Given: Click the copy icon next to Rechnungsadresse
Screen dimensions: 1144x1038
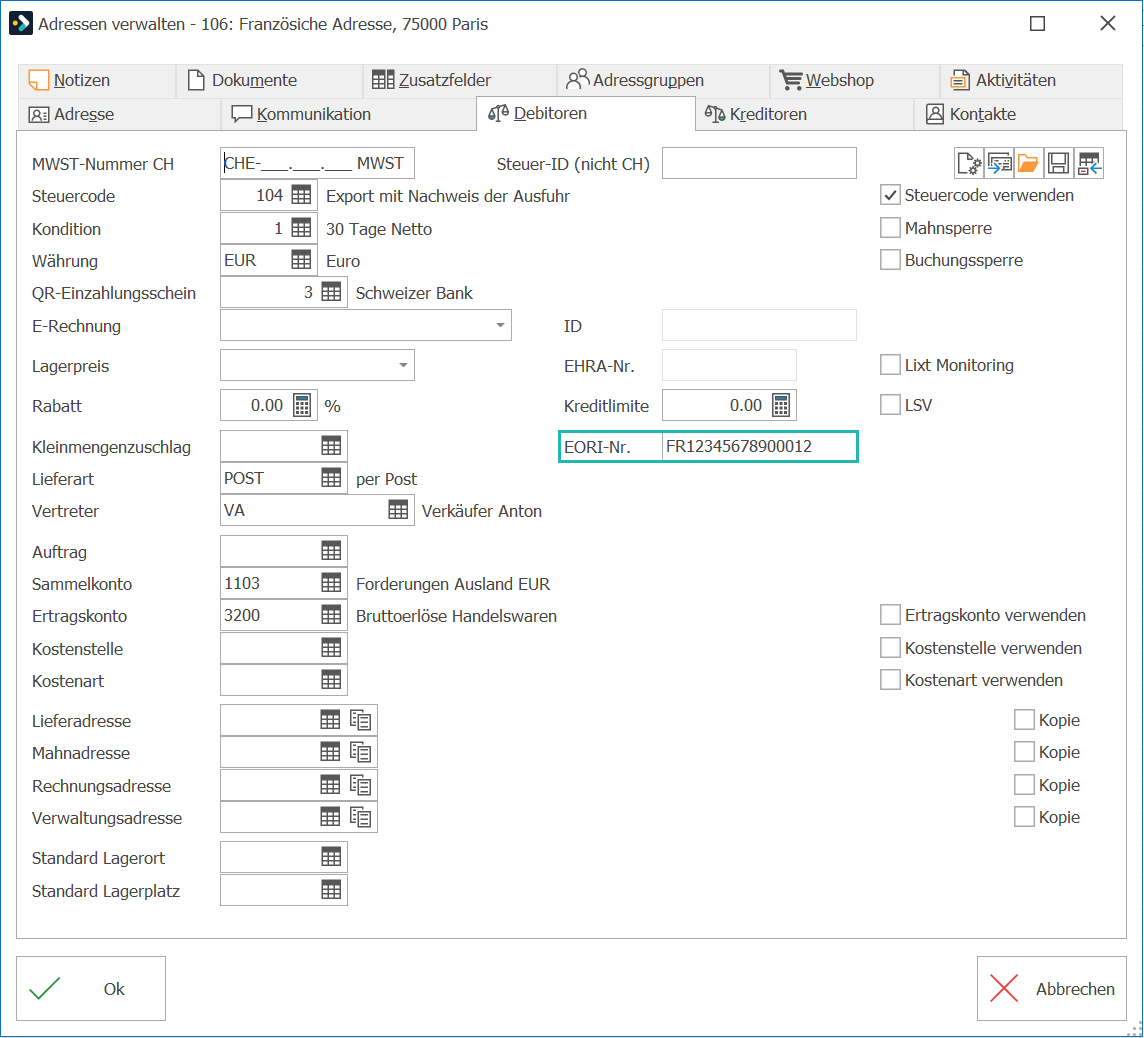Looking at the screenshot, I should click(x=360, y=785).
